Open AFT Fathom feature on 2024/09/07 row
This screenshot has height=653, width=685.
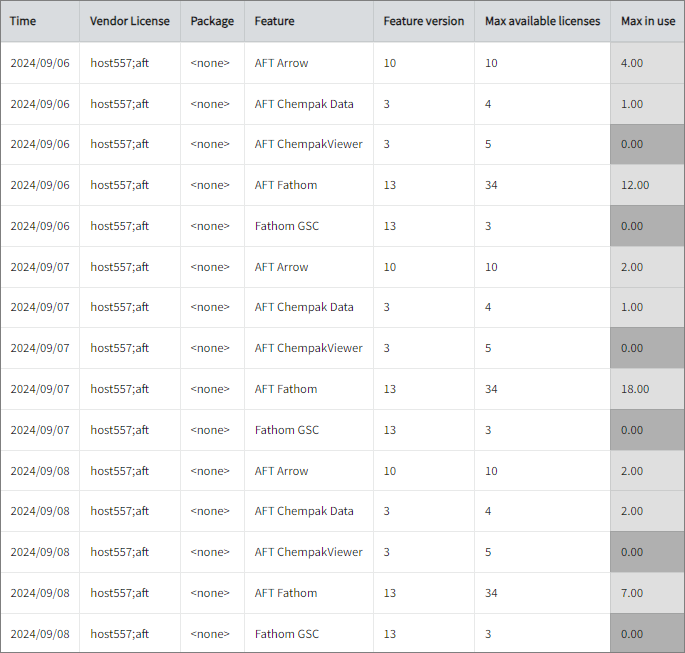[285, 389]
